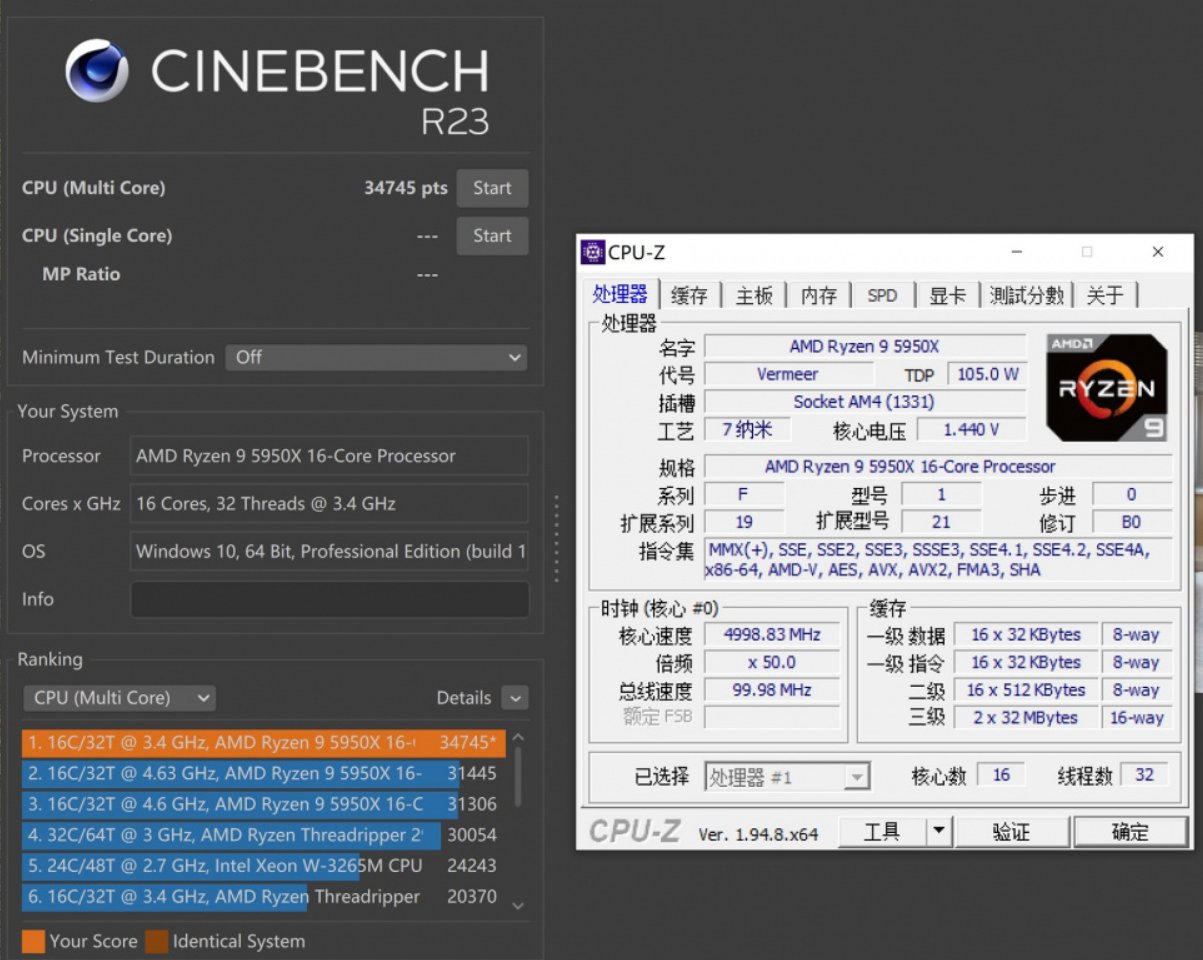Screen dimensions: 1203x960
Task: Switch to the 缓存 tab in CPU-Z
Action: coord(689,296)
